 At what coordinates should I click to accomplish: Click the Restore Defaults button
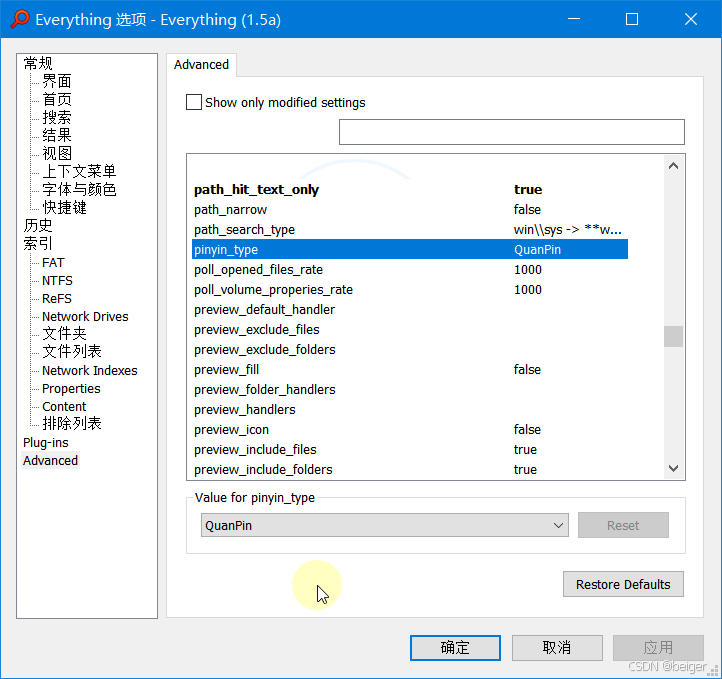coord(623,584)
